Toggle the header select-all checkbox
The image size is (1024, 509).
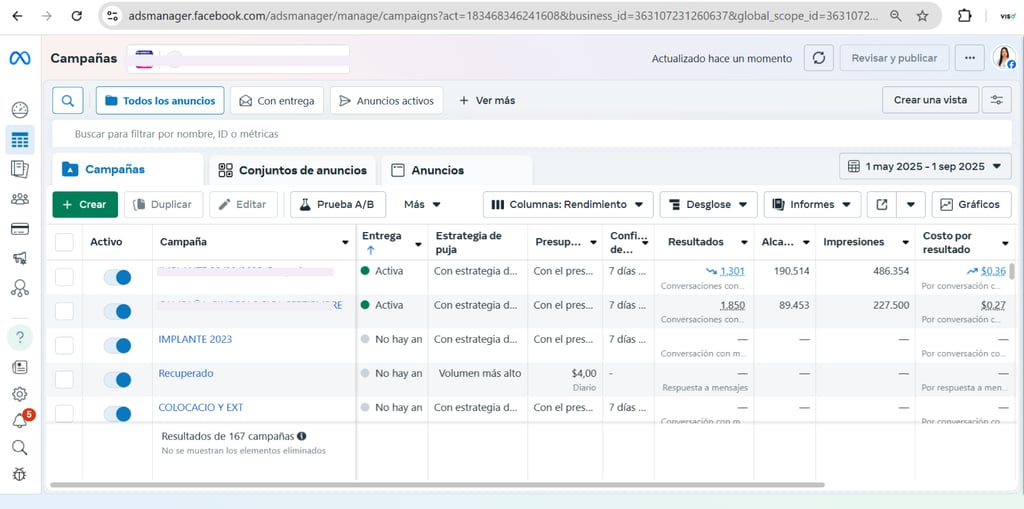(x=64, y=242)
